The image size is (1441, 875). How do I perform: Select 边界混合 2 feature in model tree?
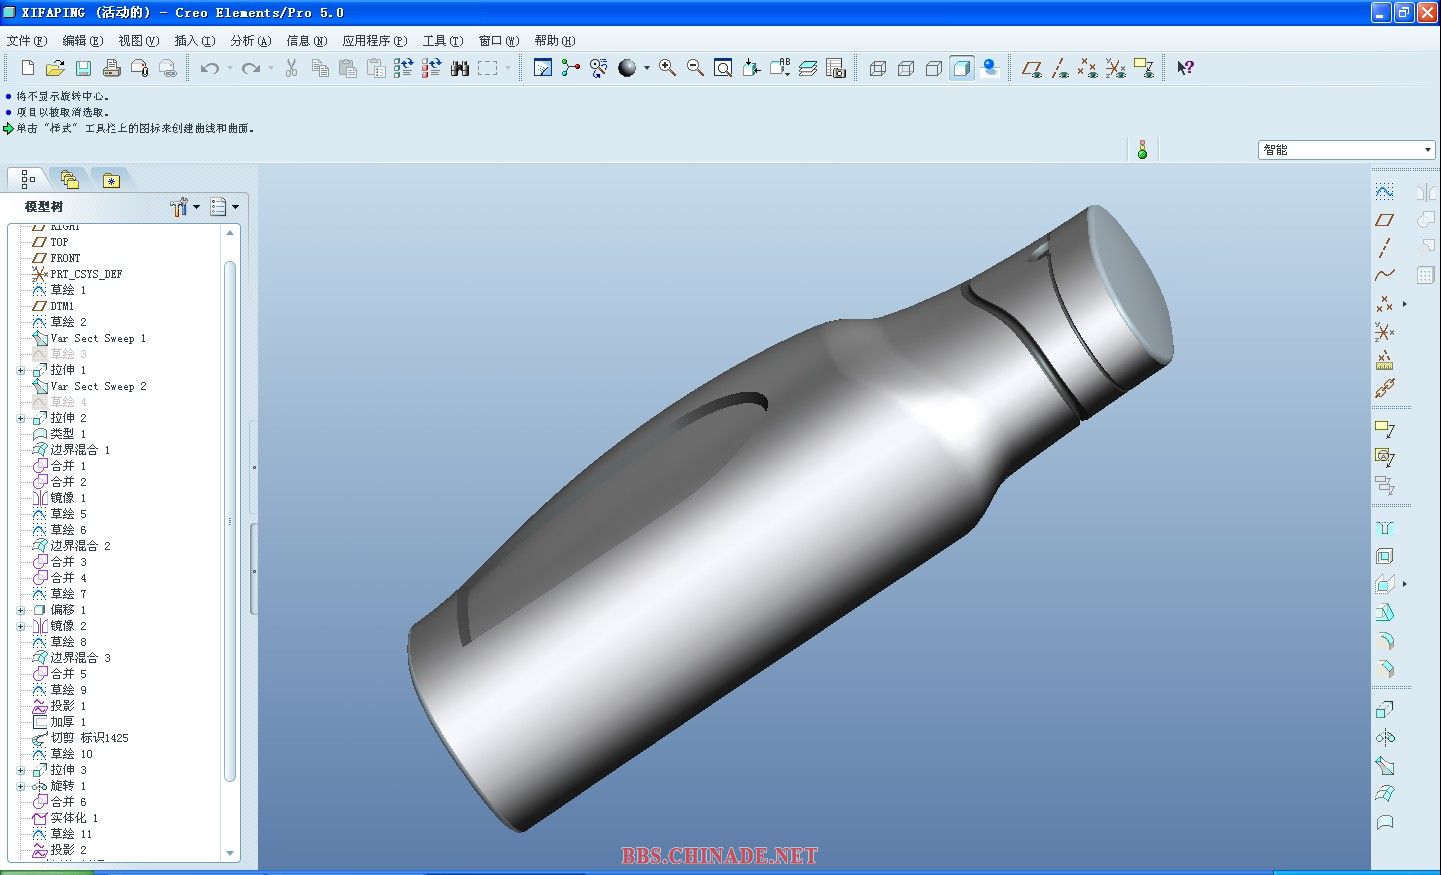pyautogui.click(x=80, y=546)
